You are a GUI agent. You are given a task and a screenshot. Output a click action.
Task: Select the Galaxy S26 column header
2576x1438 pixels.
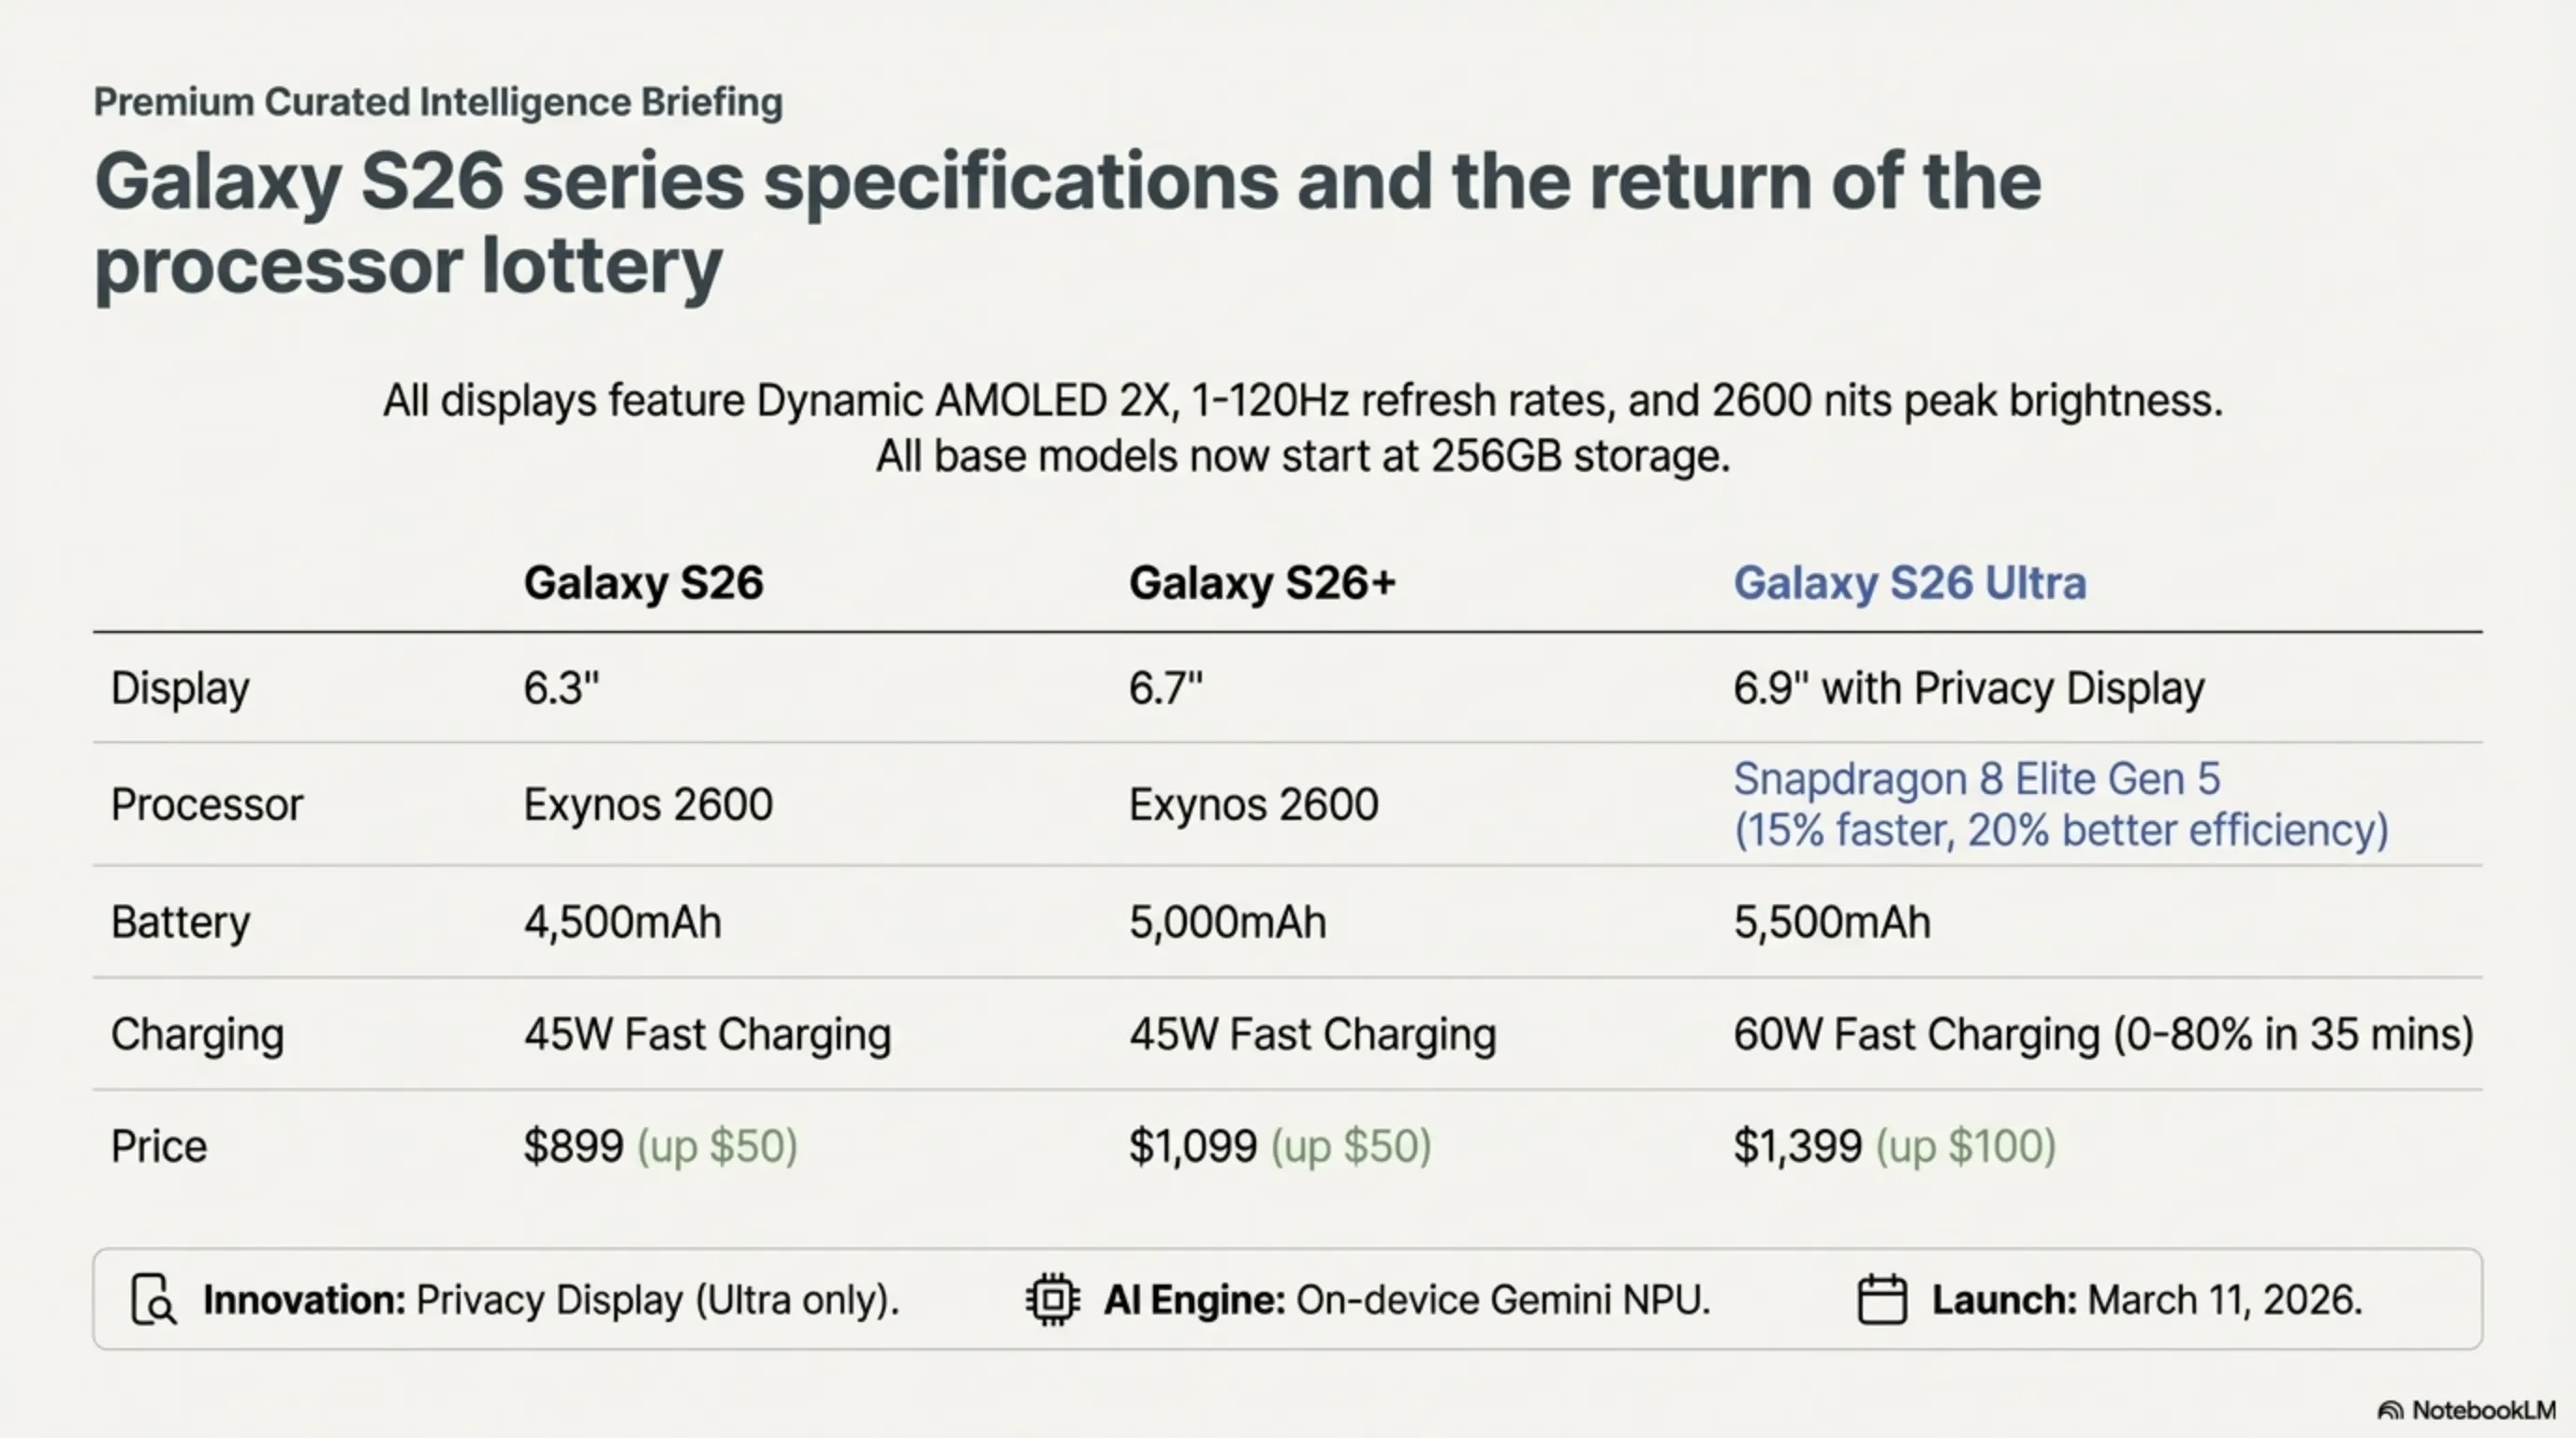tap(643, 583)
